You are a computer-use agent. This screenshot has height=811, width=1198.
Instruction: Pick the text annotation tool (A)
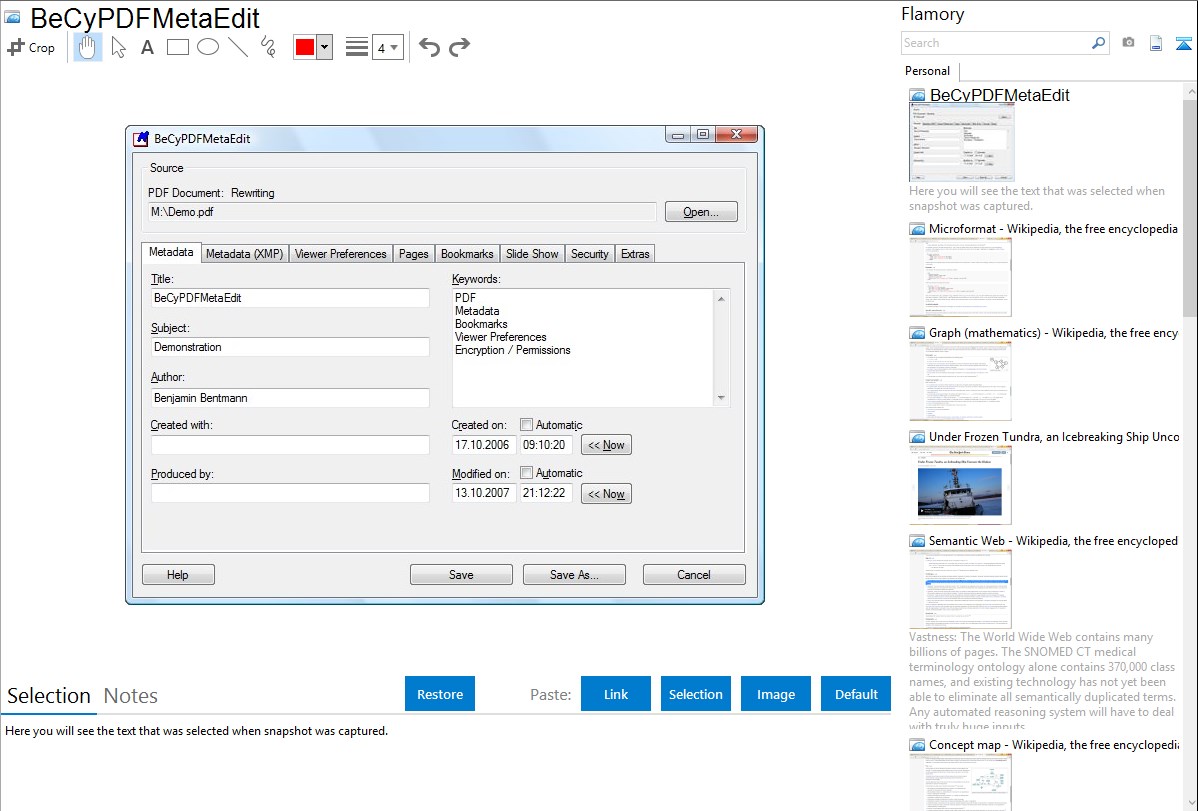pyautogui.click(x=147, y=47)
